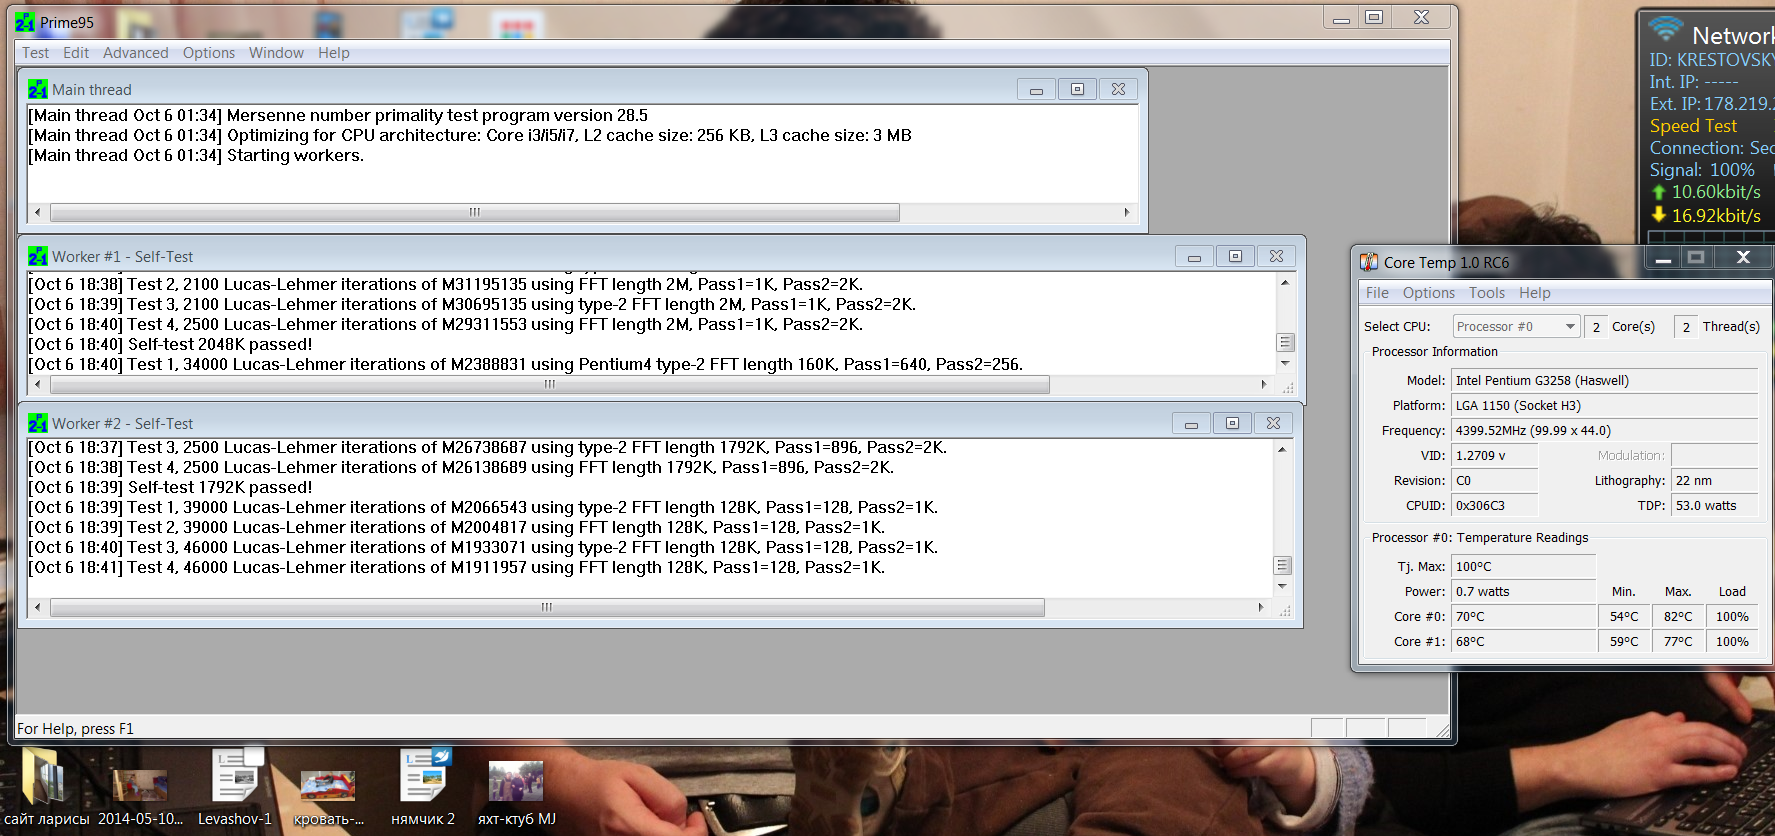
Task: Click right scroll arrow in Worker #1 window
Action: coord(1264,384)
